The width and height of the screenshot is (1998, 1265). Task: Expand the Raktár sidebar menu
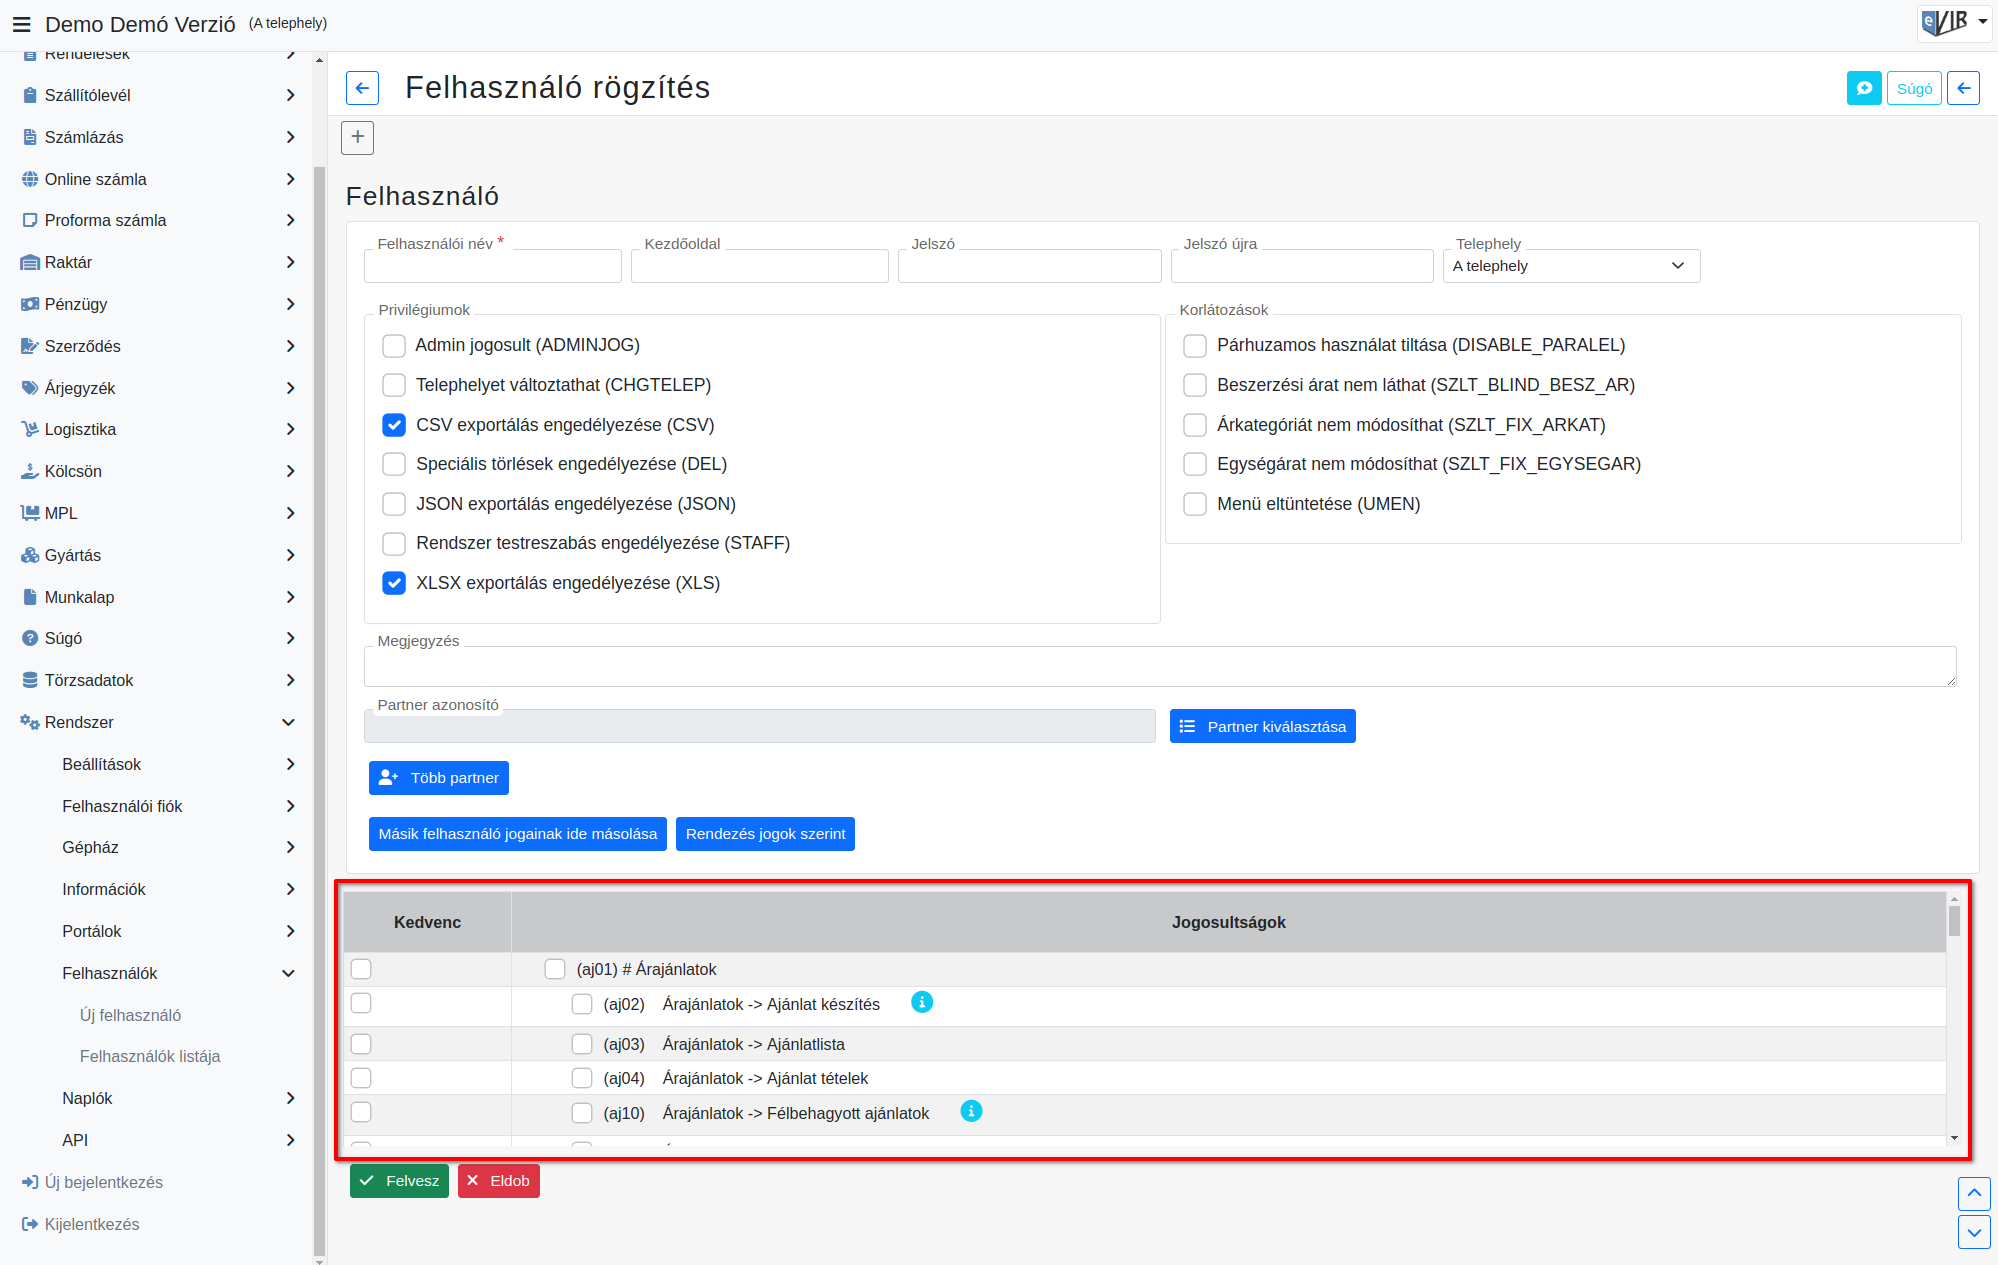(x=160, y=262)
